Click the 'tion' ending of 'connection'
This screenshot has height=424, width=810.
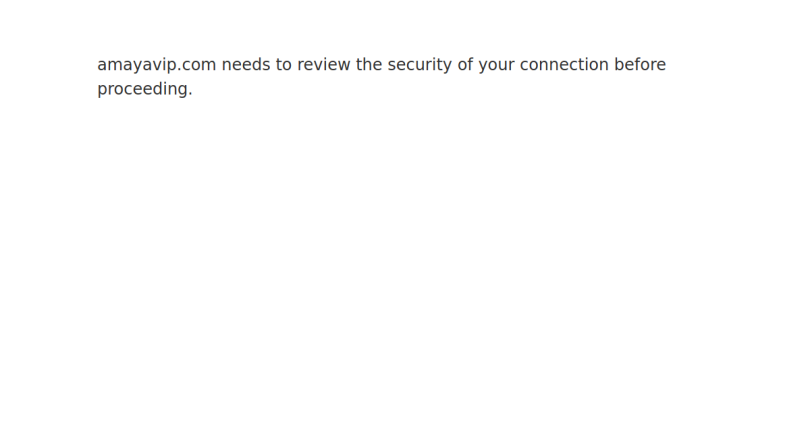[x=592, y=65]
